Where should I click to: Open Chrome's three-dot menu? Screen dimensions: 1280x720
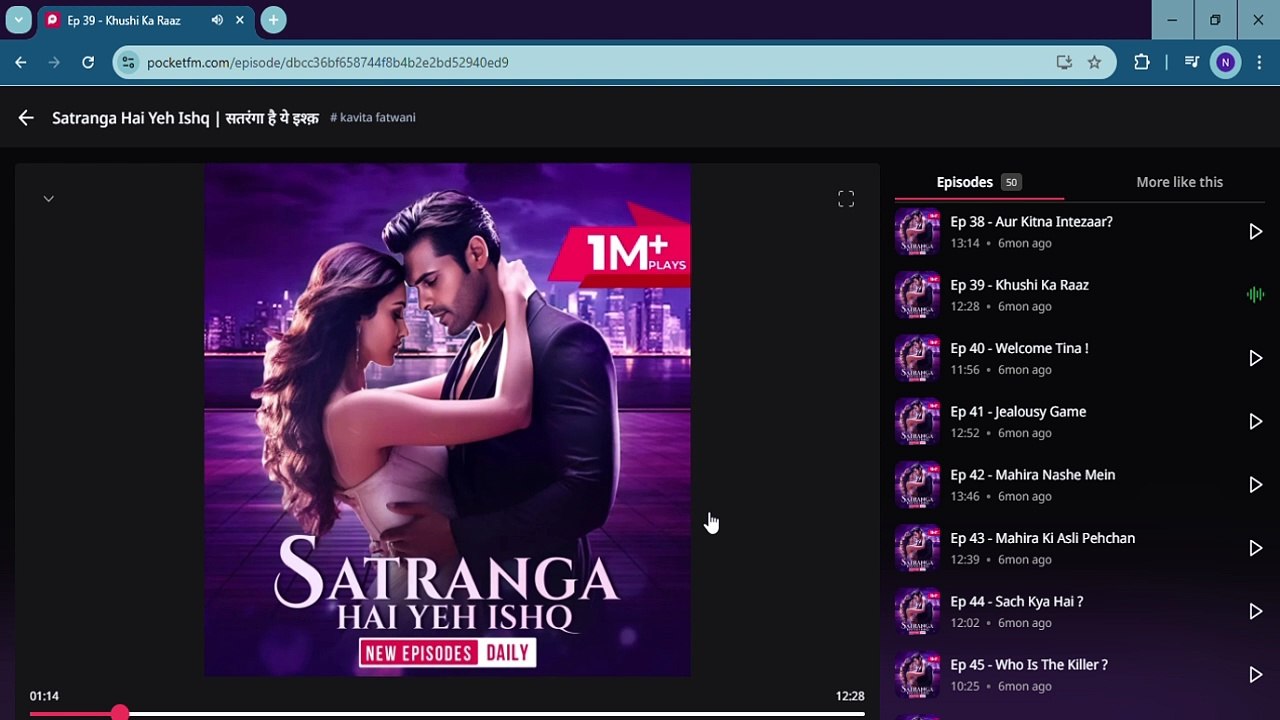(x=1258, y=62)
